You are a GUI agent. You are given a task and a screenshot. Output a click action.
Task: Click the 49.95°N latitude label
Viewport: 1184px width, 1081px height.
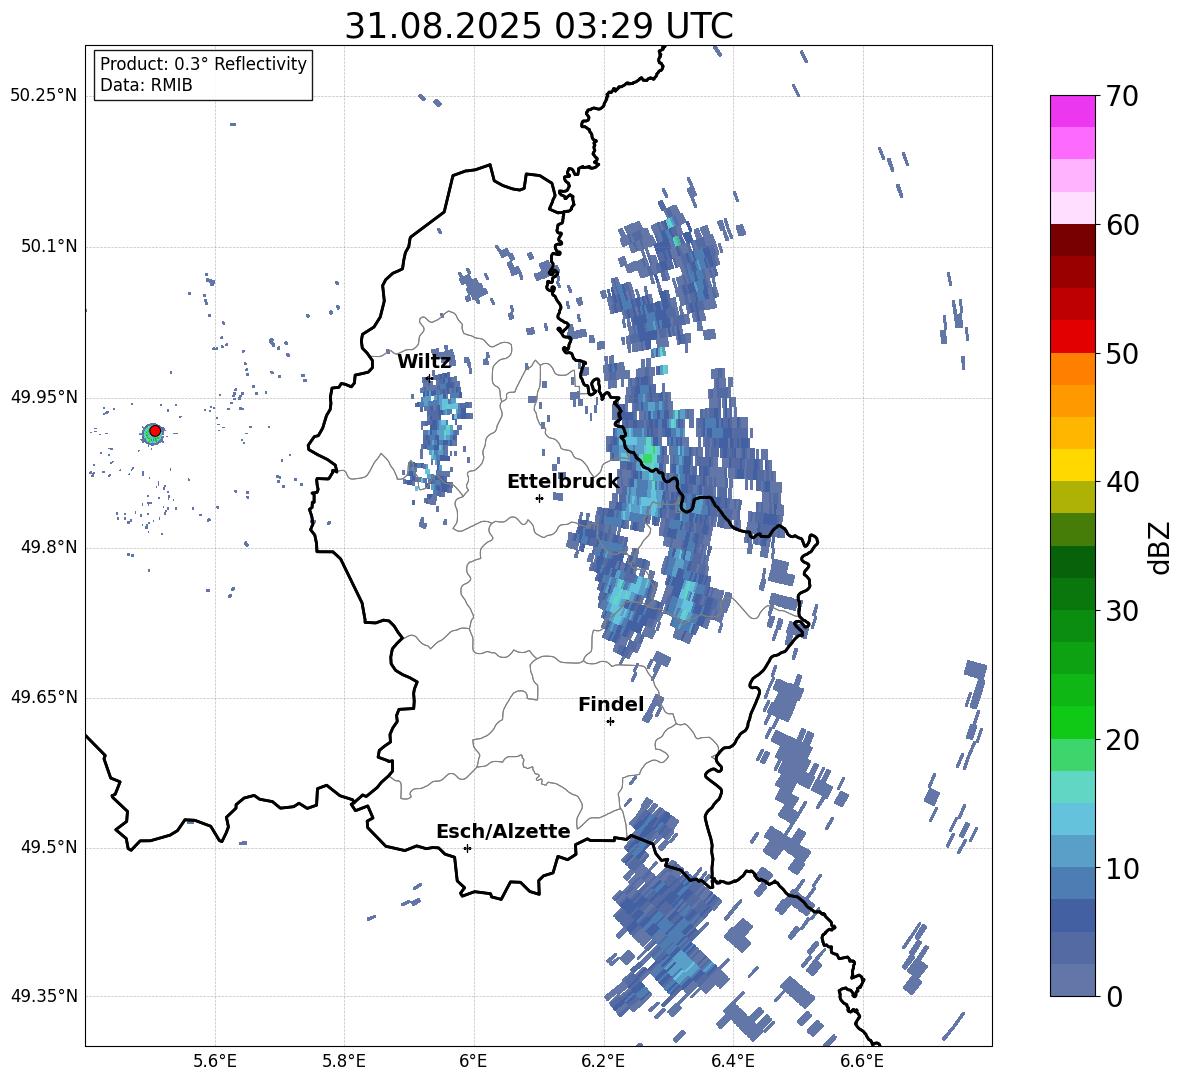click(44, 397)
